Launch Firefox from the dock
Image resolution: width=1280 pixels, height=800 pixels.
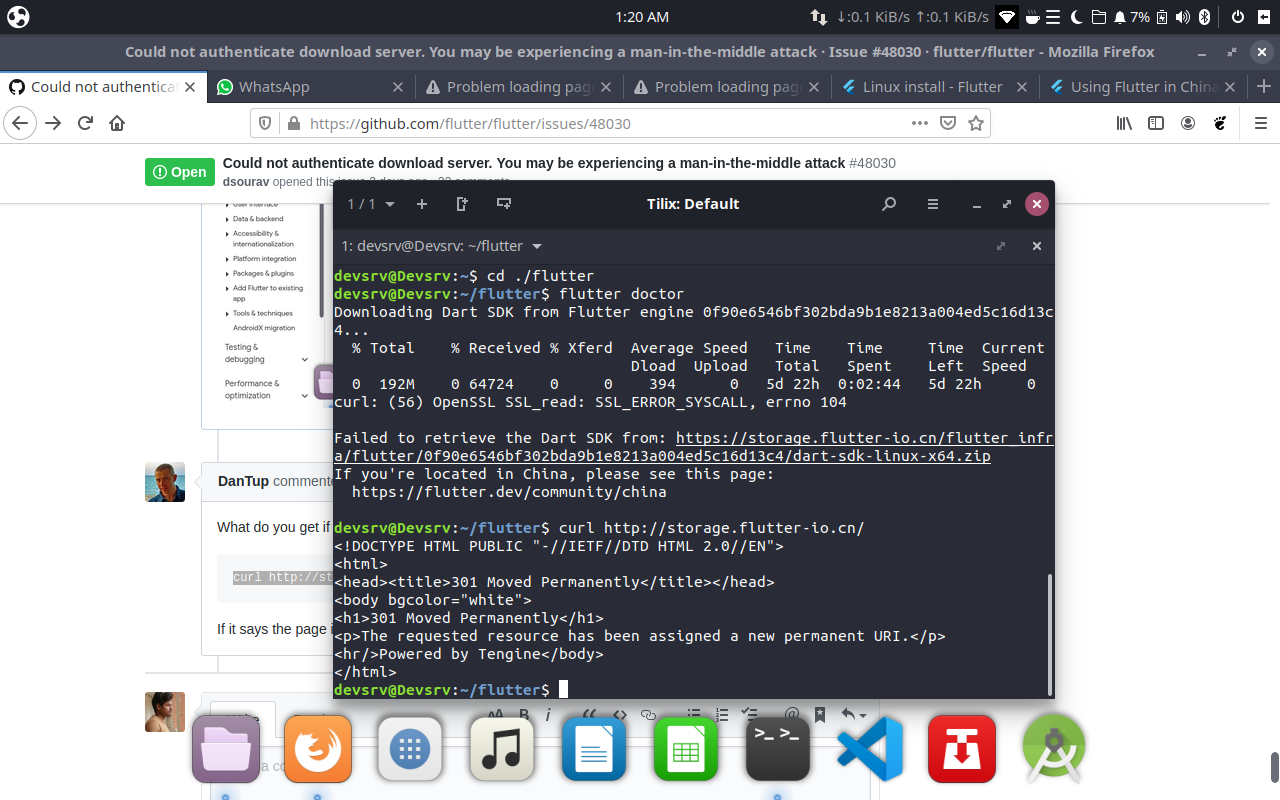[318, 748]
